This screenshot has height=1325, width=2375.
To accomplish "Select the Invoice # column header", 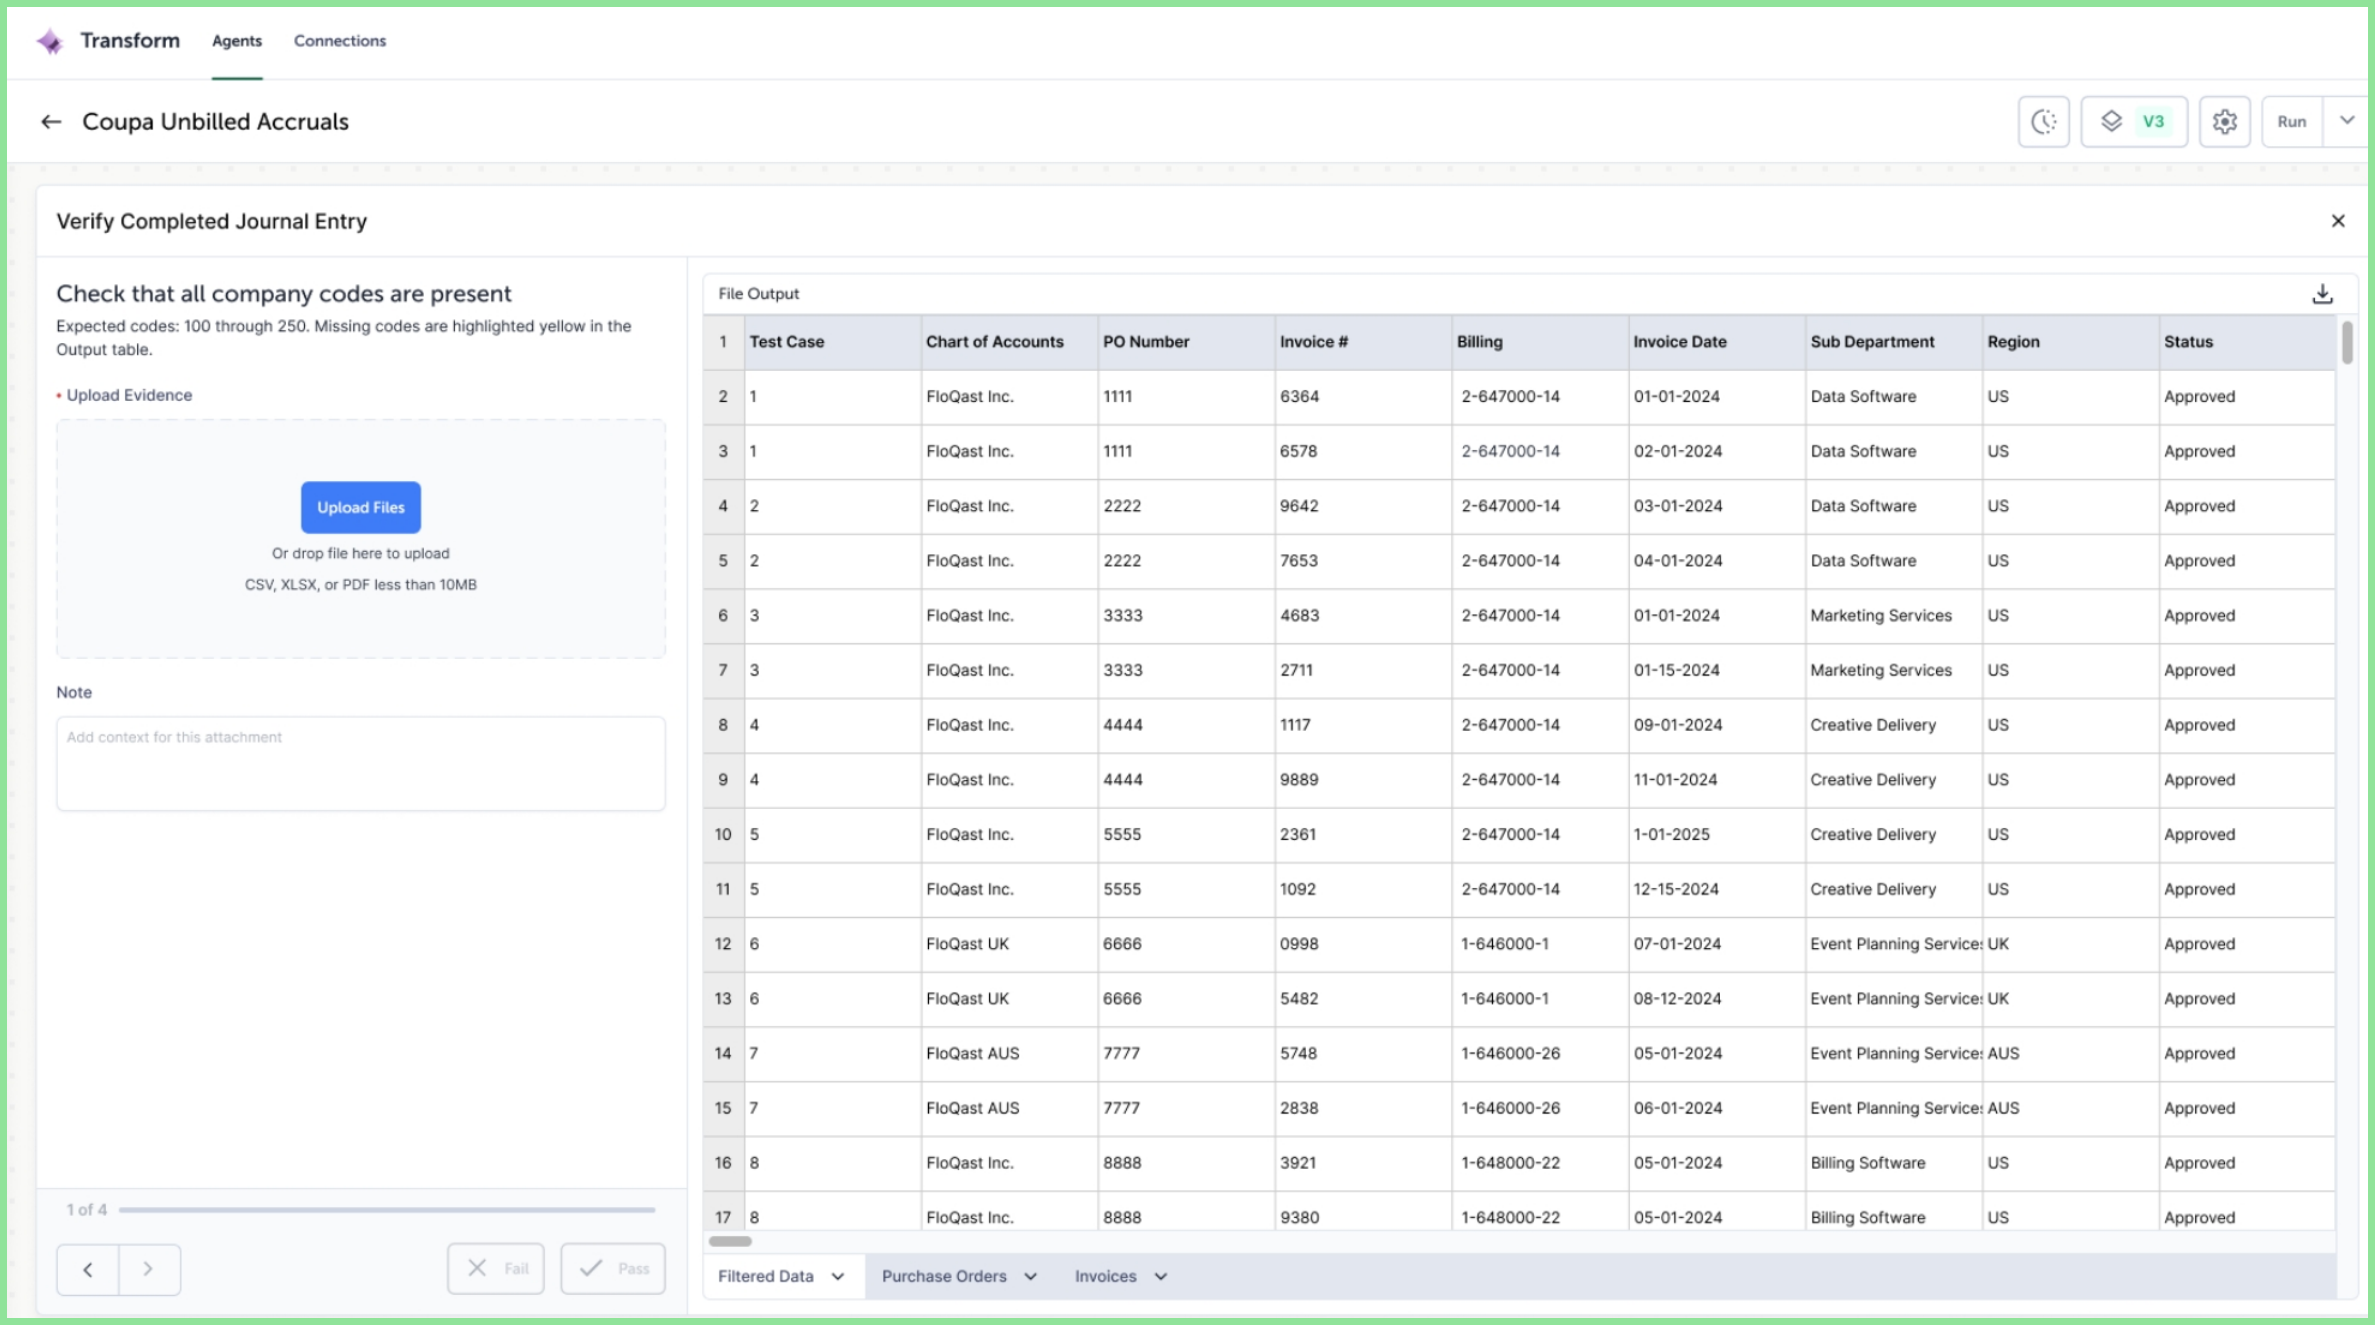I will coord(1363,342).
